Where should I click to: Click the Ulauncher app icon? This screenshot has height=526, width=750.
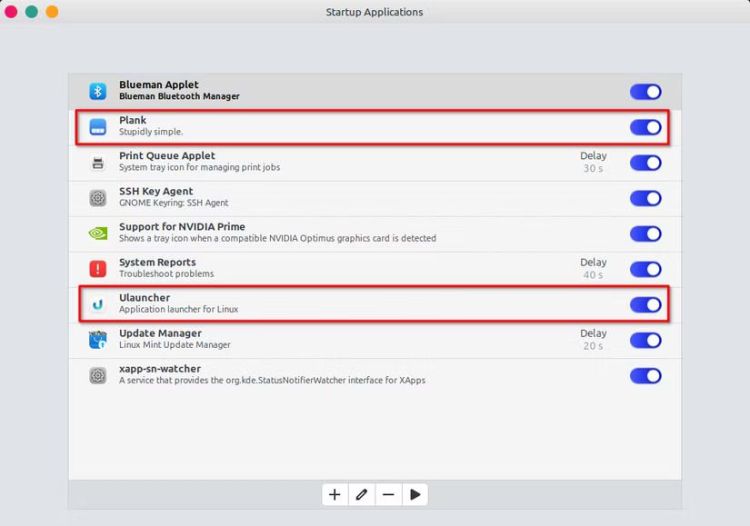coord(98,304)
